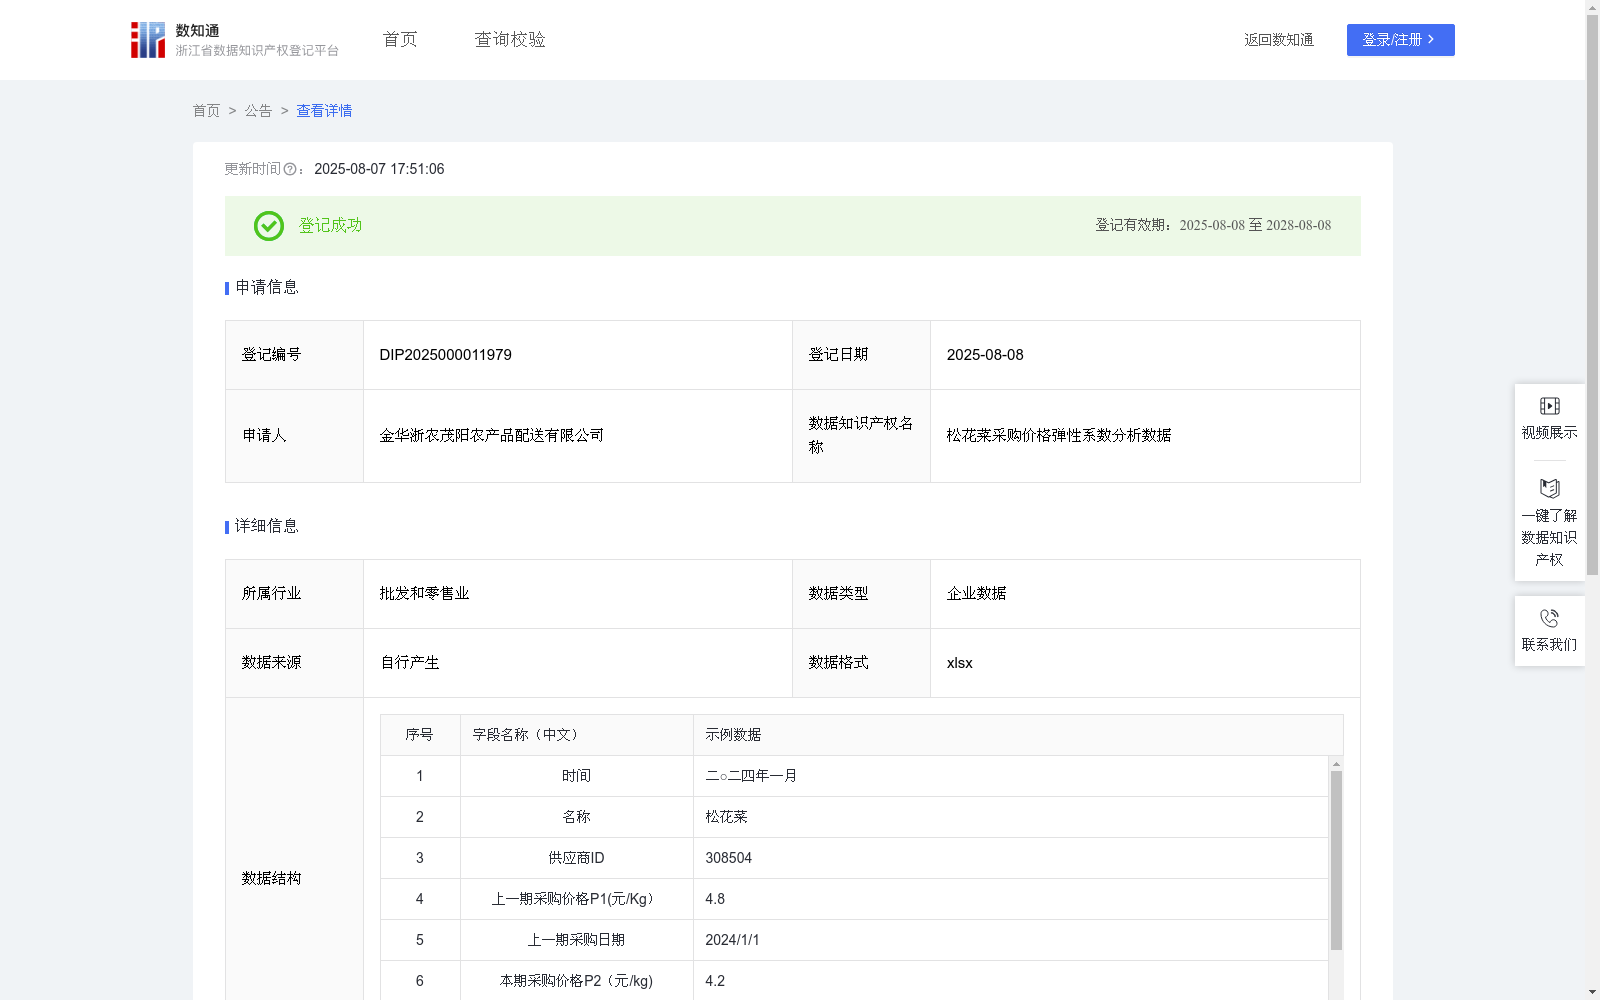Click the 企业数据 data type value
This screenshot has height=1000, width=1600.
click(976, 594)
